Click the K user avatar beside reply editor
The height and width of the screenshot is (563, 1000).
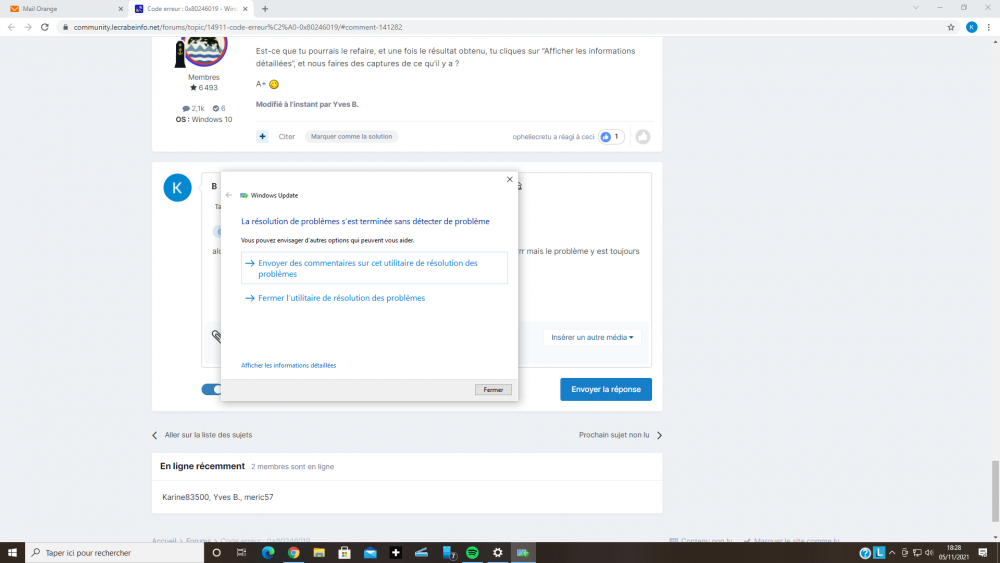[x=177, y=187]
